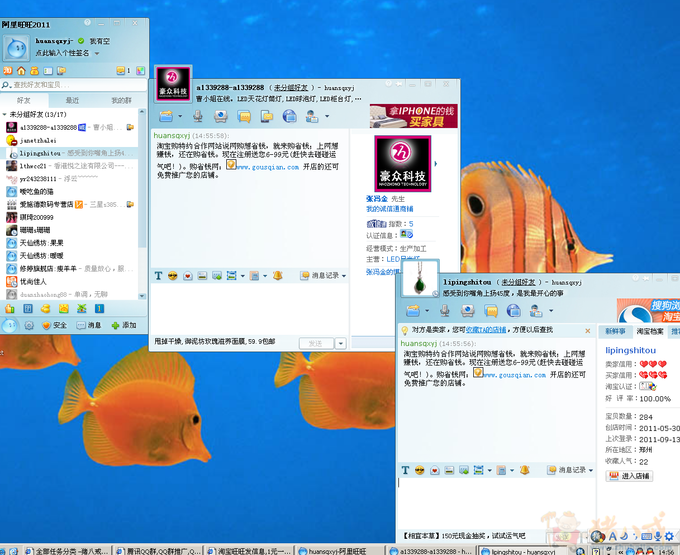Image resolution: width=680 pixels, height=555 pixels.
Task: Open send-file dropdown arrow in a1339288 chat
Action: point(180,116)
